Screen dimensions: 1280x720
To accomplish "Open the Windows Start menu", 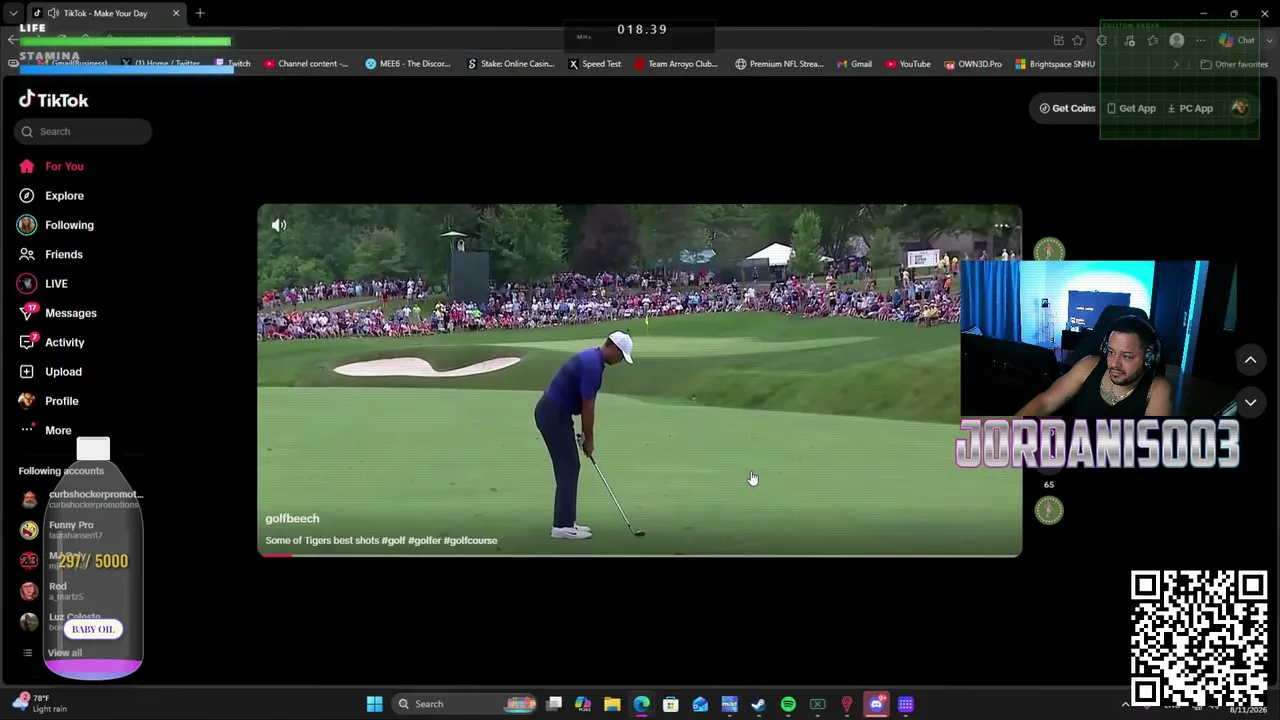I will 374,704.
